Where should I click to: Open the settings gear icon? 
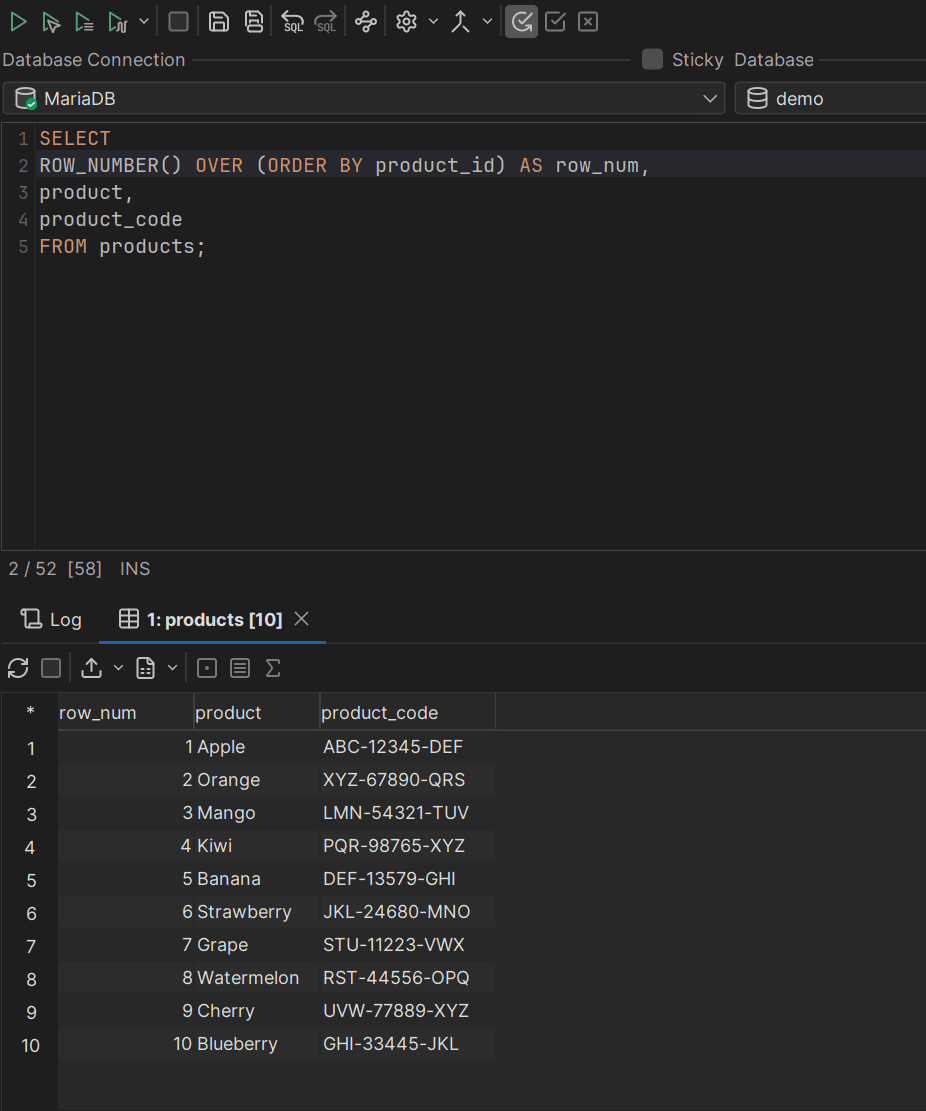pos(407,22)
